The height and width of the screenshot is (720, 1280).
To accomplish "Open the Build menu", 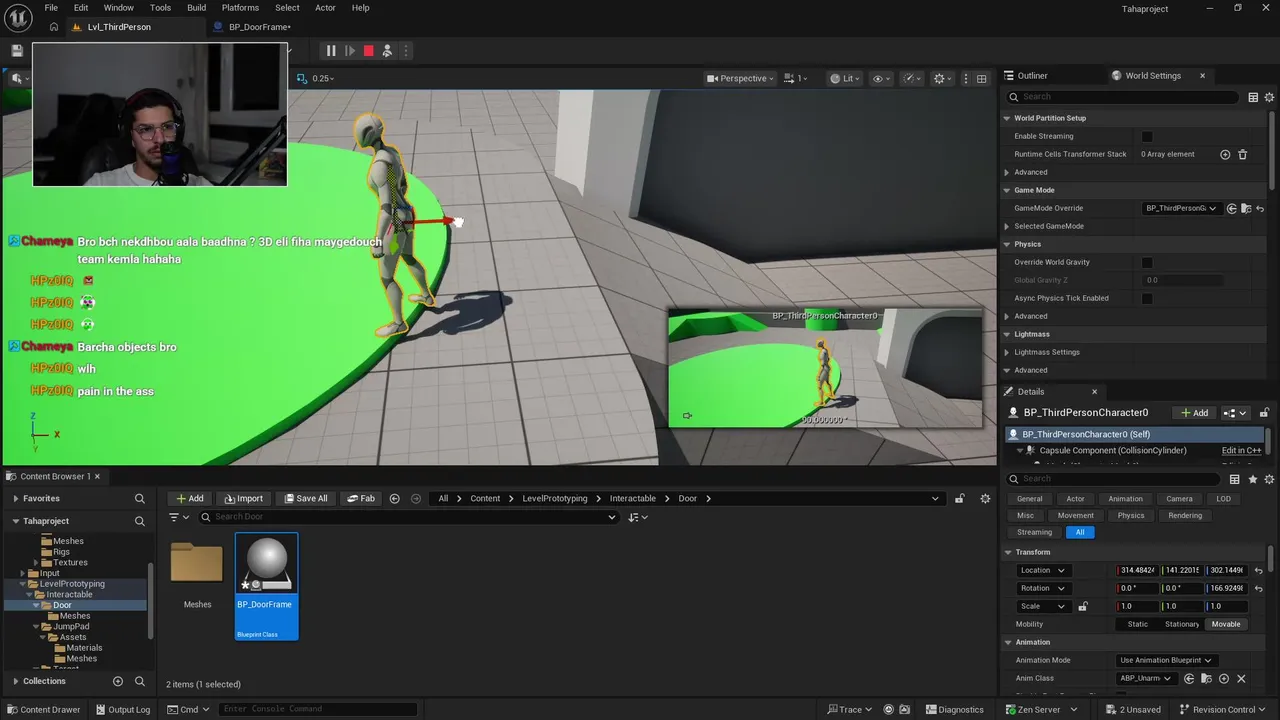I will [196, 8].
